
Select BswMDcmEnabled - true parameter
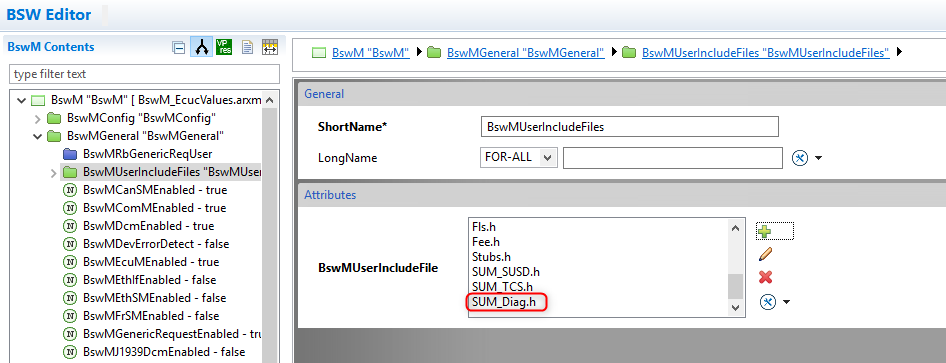[x=148, y=226]
